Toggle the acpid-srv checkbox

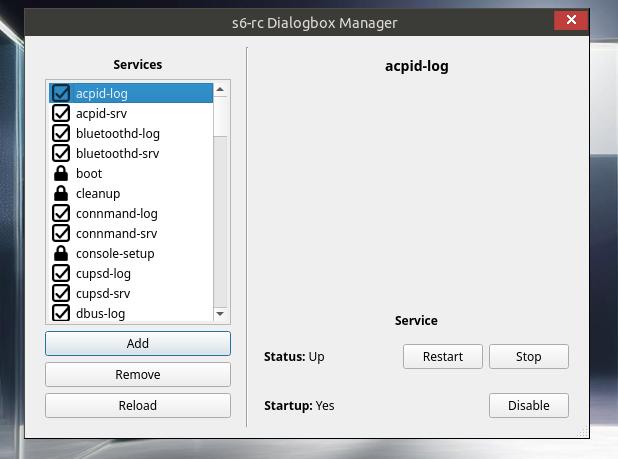click(x=61, y=113)
